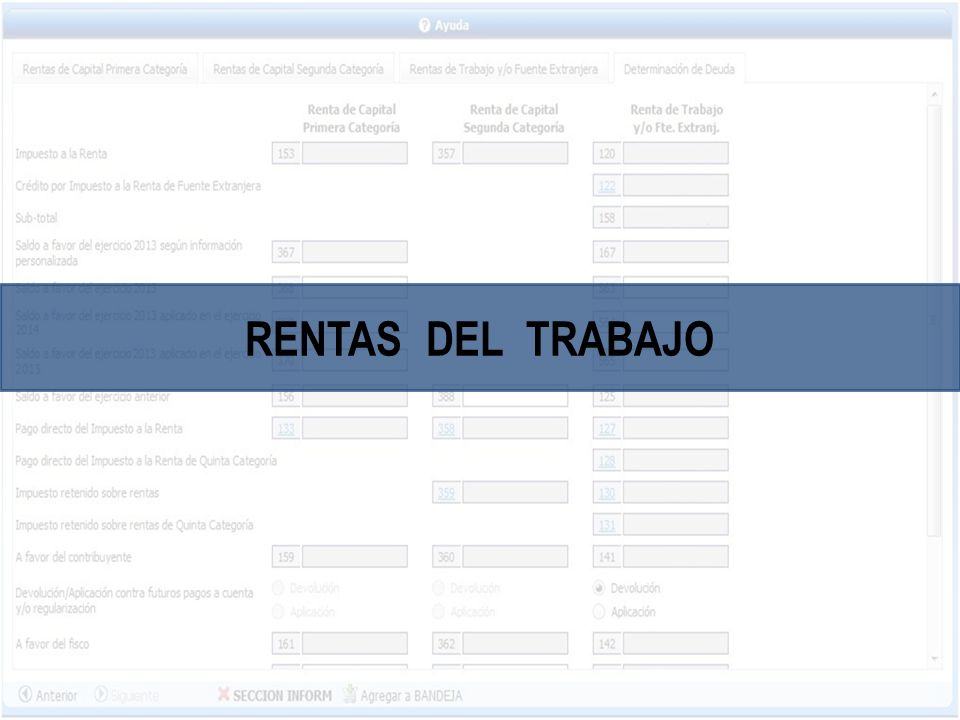Image resolution: width=960 pixels, height=720 pixels.
Task: Click the red X of SECCION INFORM
Action: (223, 694)
